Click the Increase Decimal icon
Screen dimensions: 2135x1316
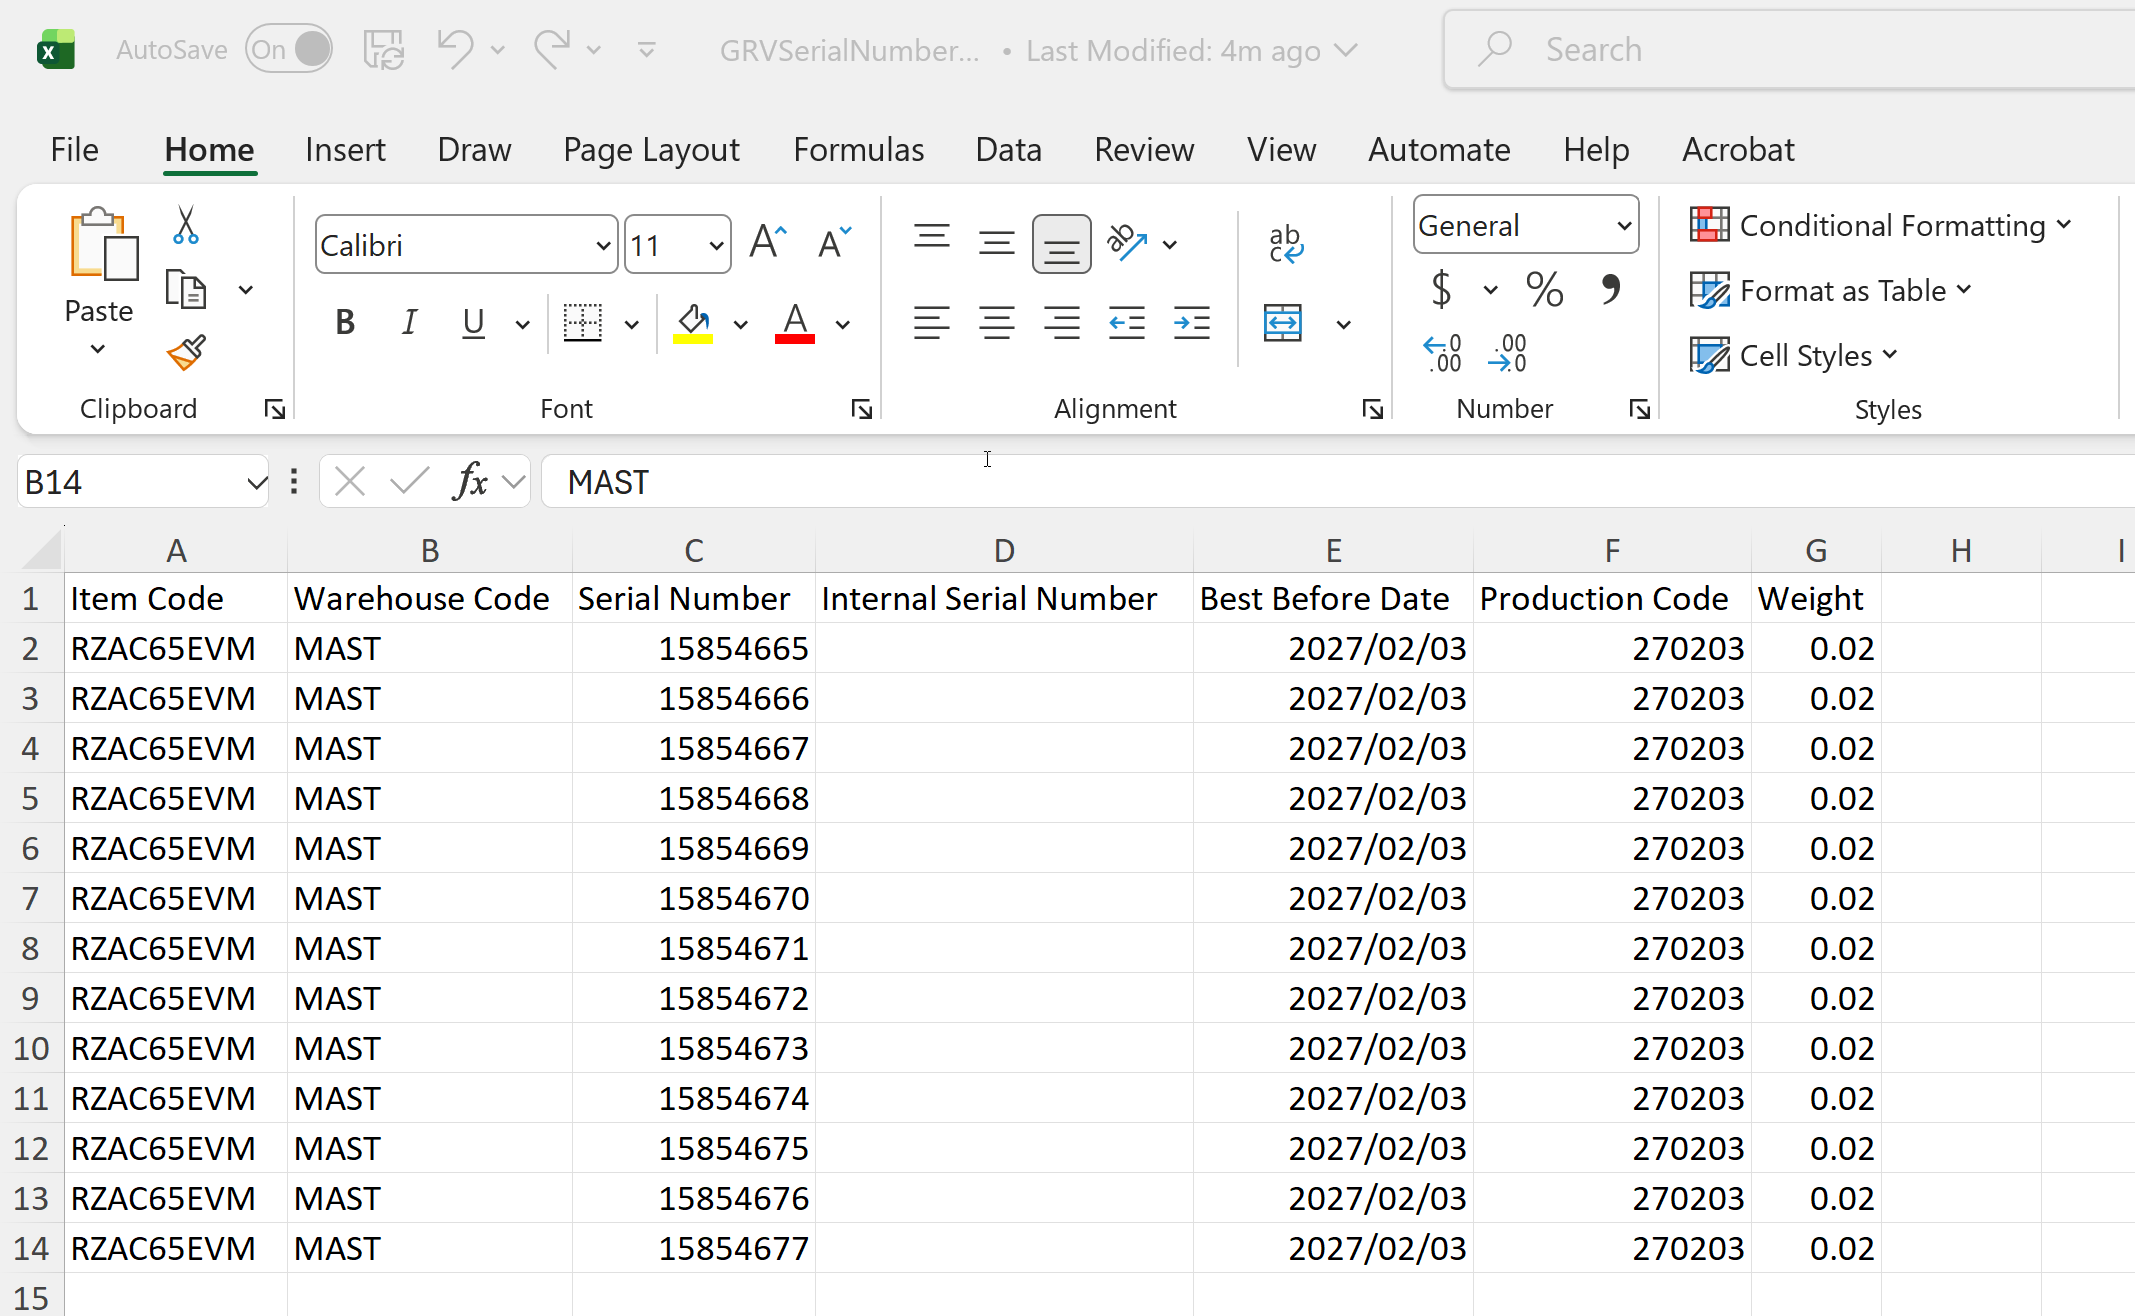pyautogui.click(x=1442, y=354)
